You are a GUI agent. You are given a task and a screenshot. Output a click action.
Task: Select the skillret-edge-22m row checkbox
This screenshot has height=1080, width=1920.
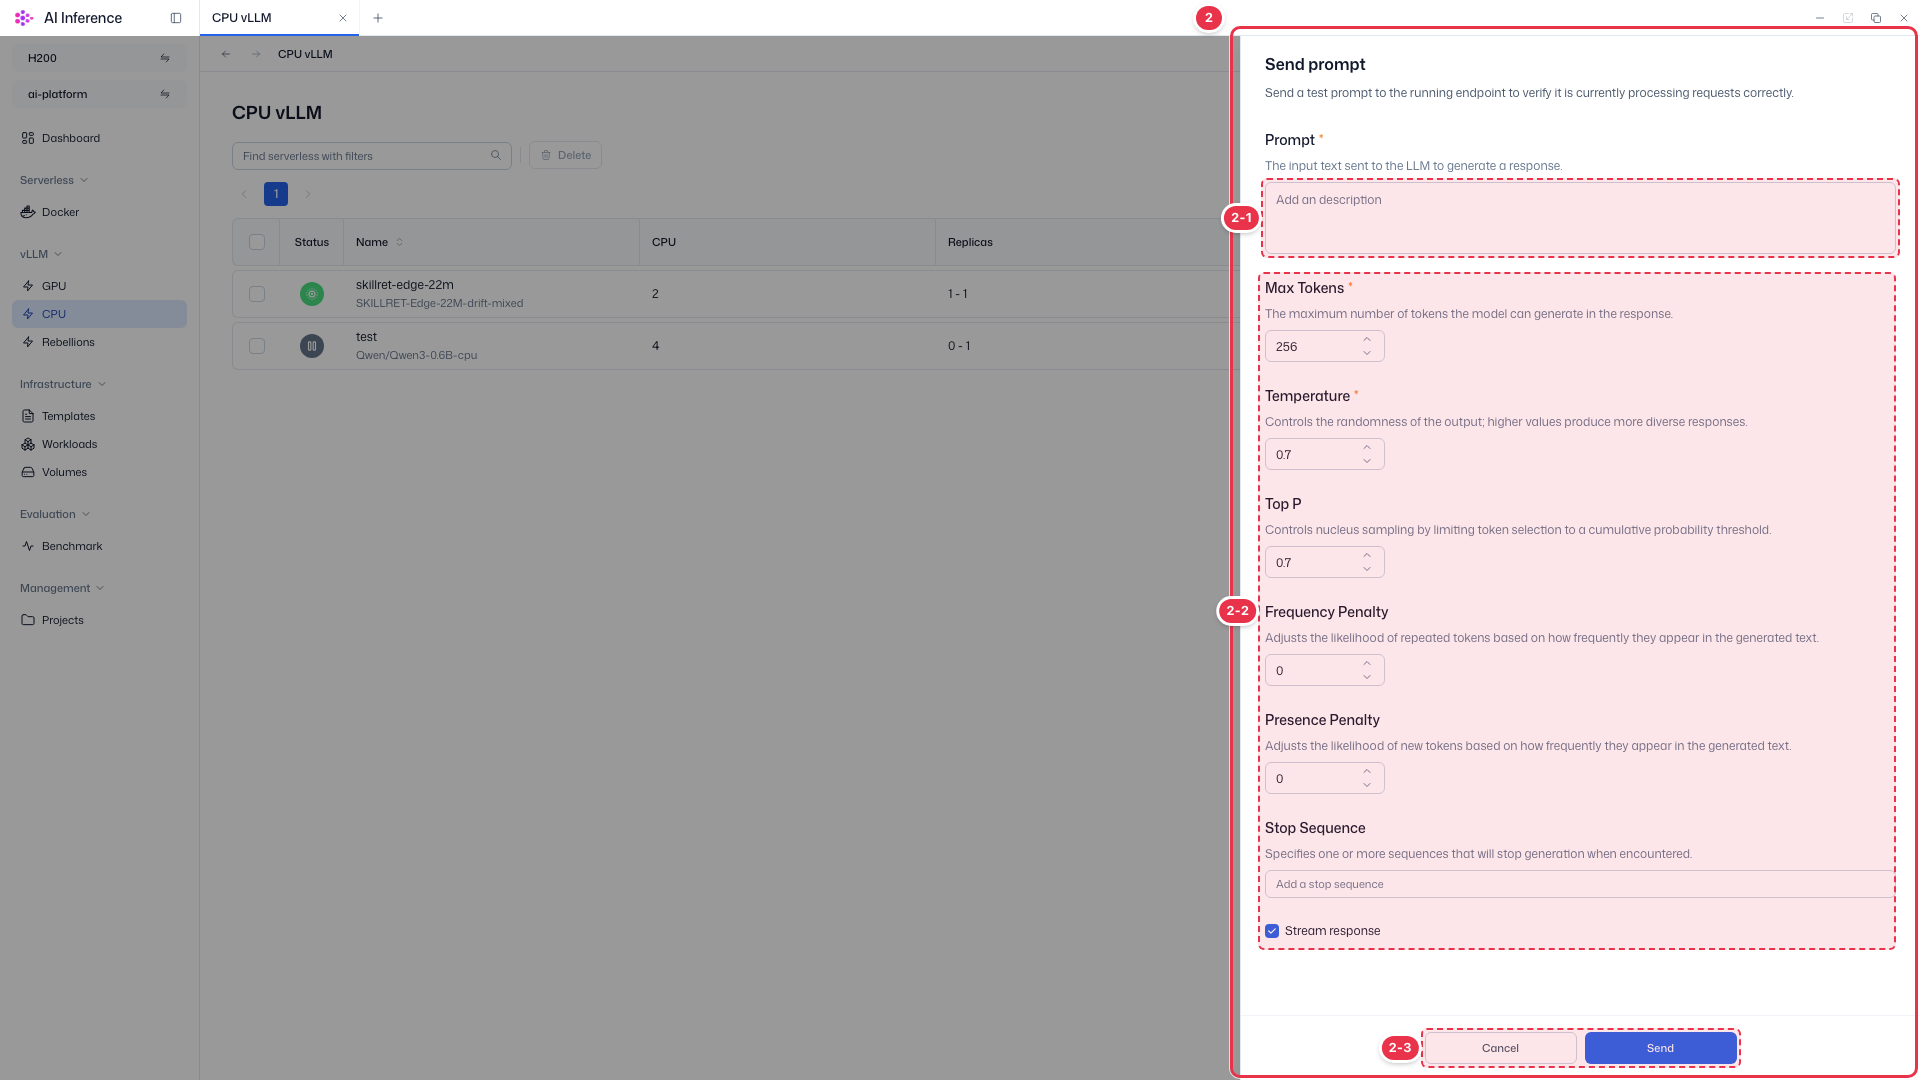pyautogui.click(x=257, y=294)
